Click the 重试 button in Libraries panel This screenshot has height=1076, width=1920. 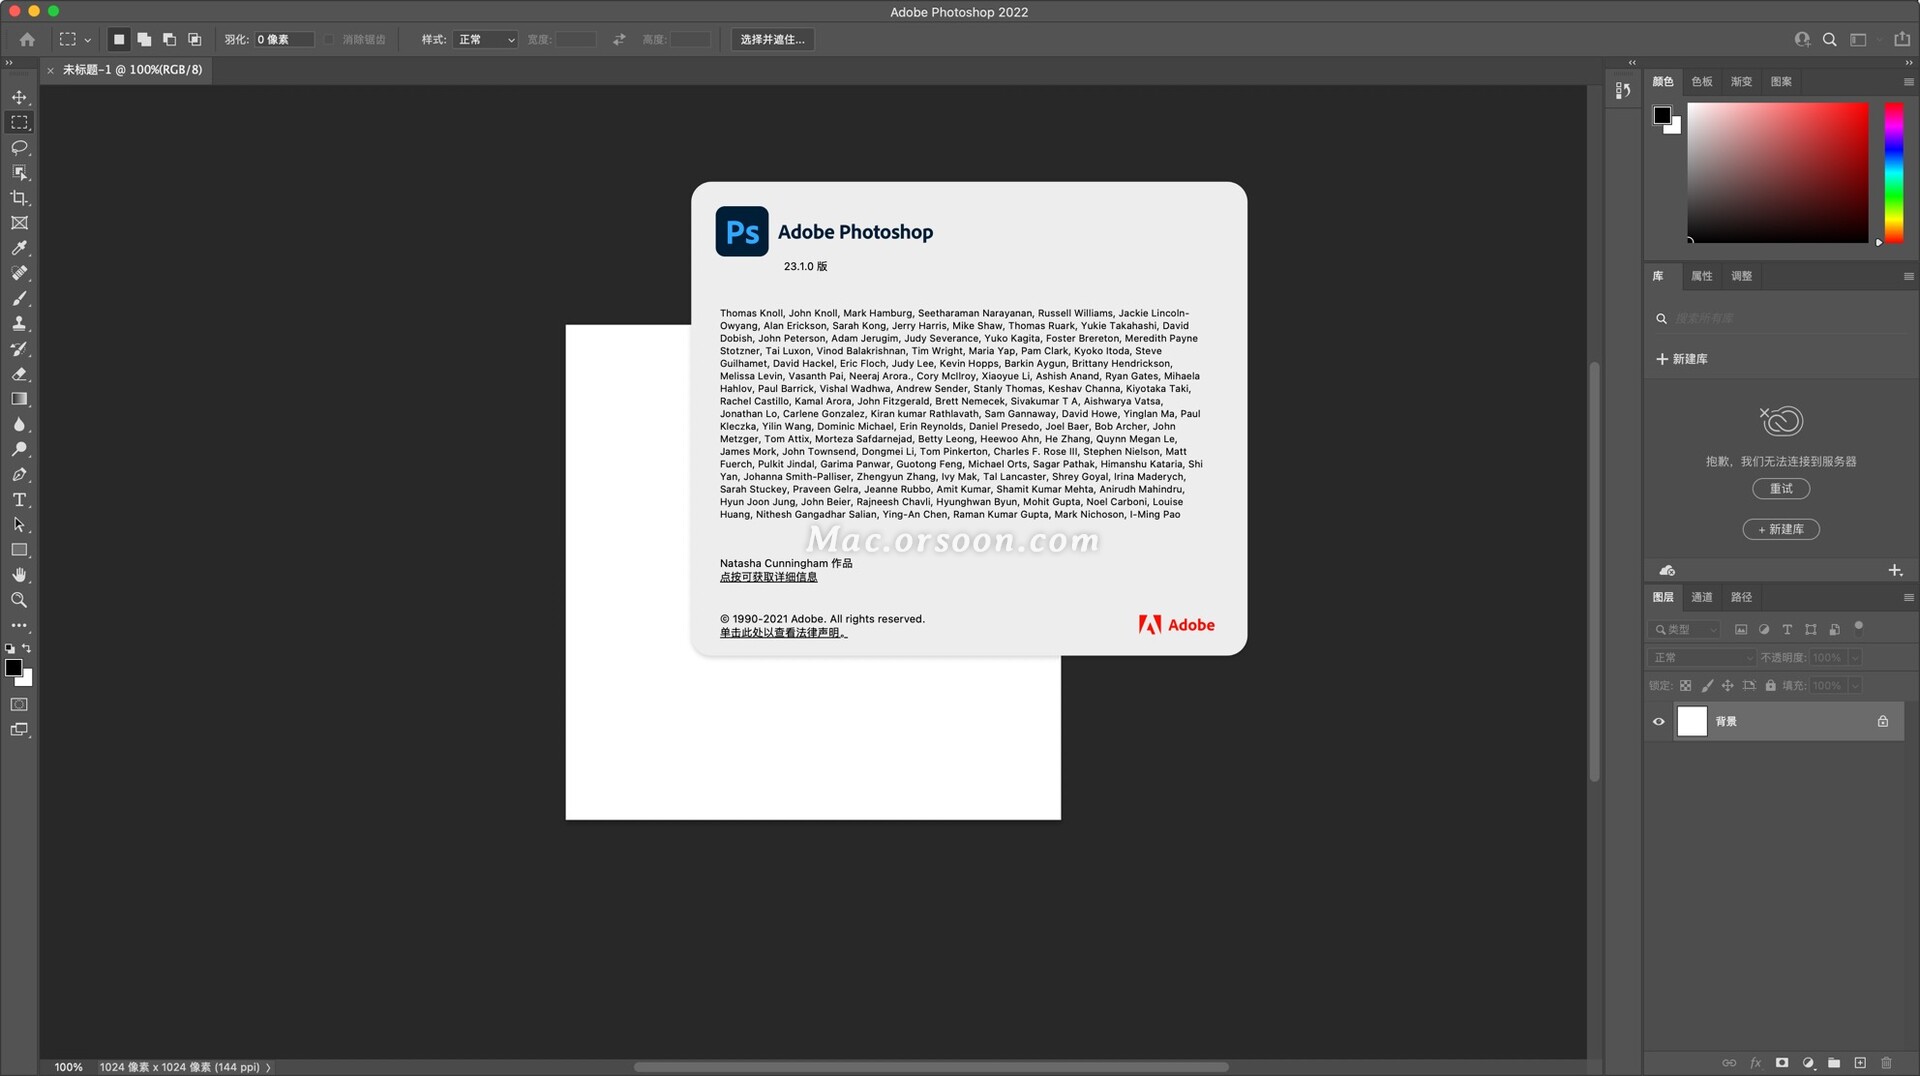(x=1781, y=489)
